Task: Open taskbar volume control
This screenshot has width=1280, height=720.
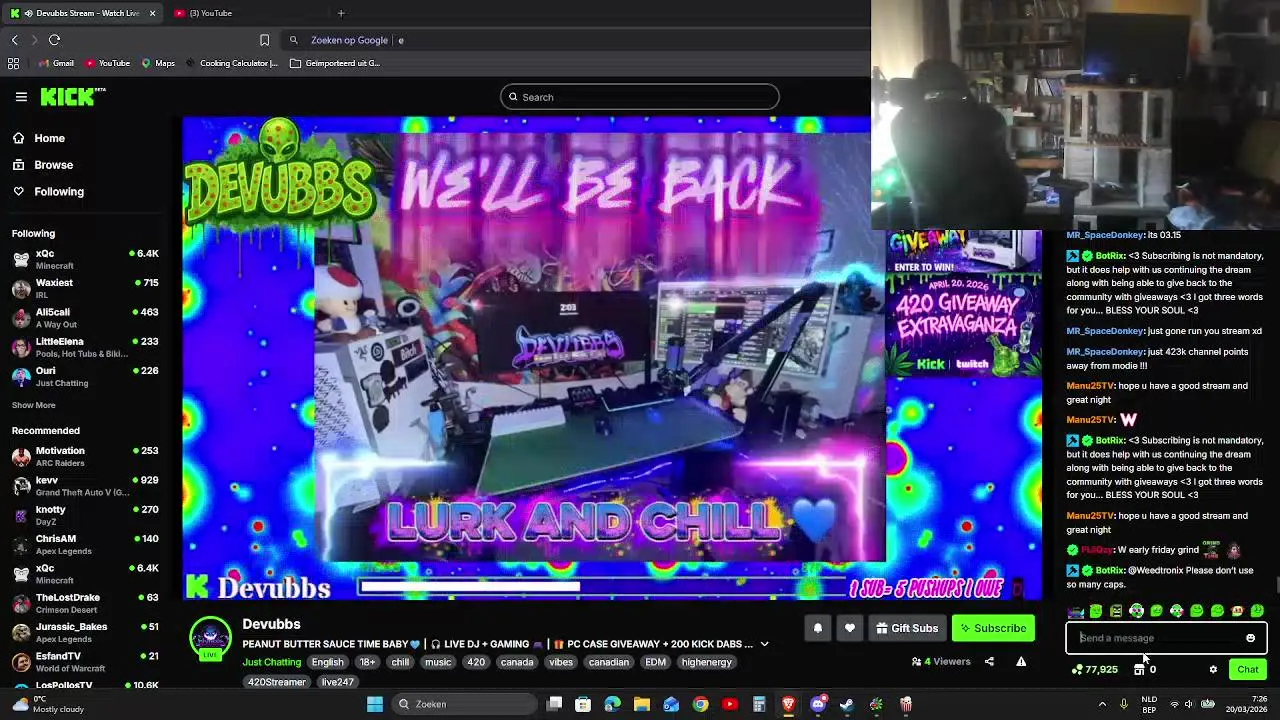Action: pos(1189,704)
